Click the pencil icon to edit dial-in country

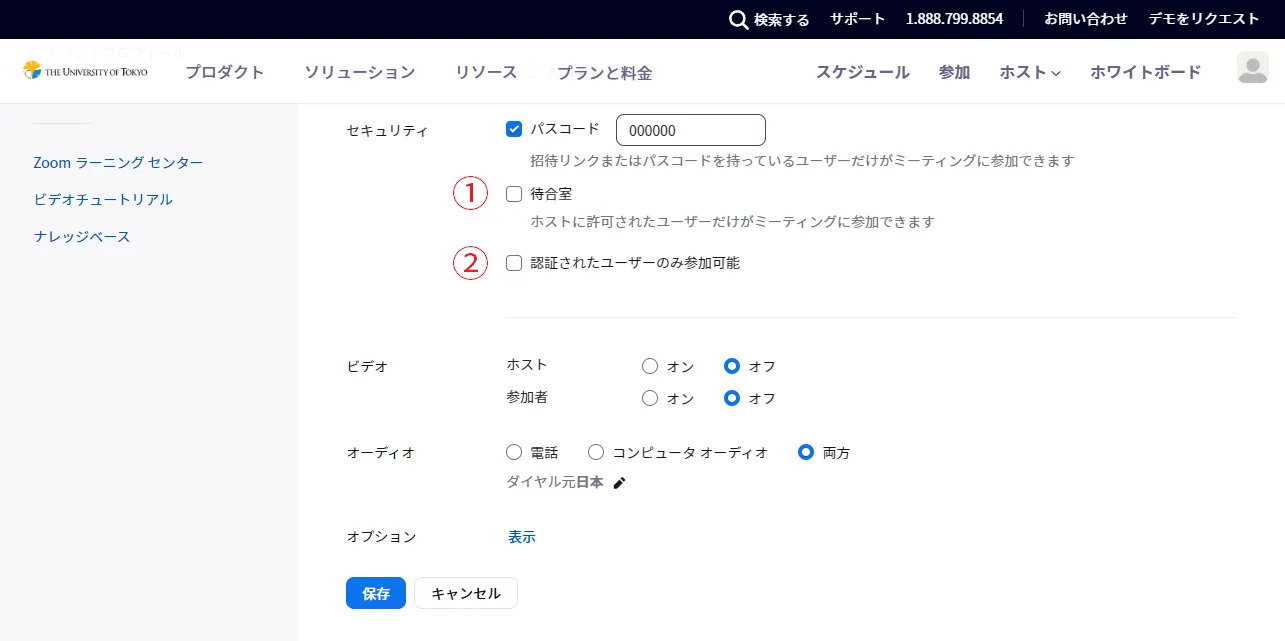(x=619, y=483)
